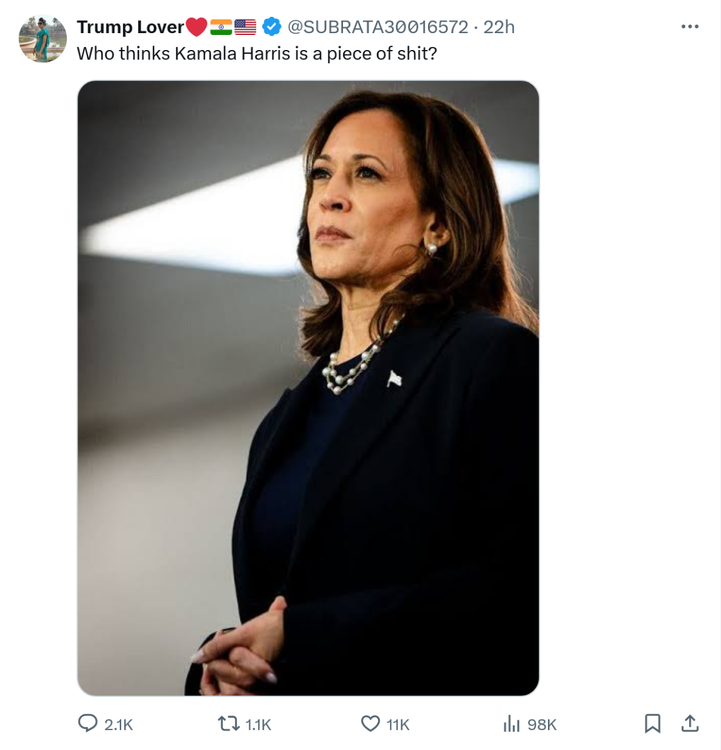Click the 2.1K replies count
This screenshot has width=721, height=750.
coord(119,724)
